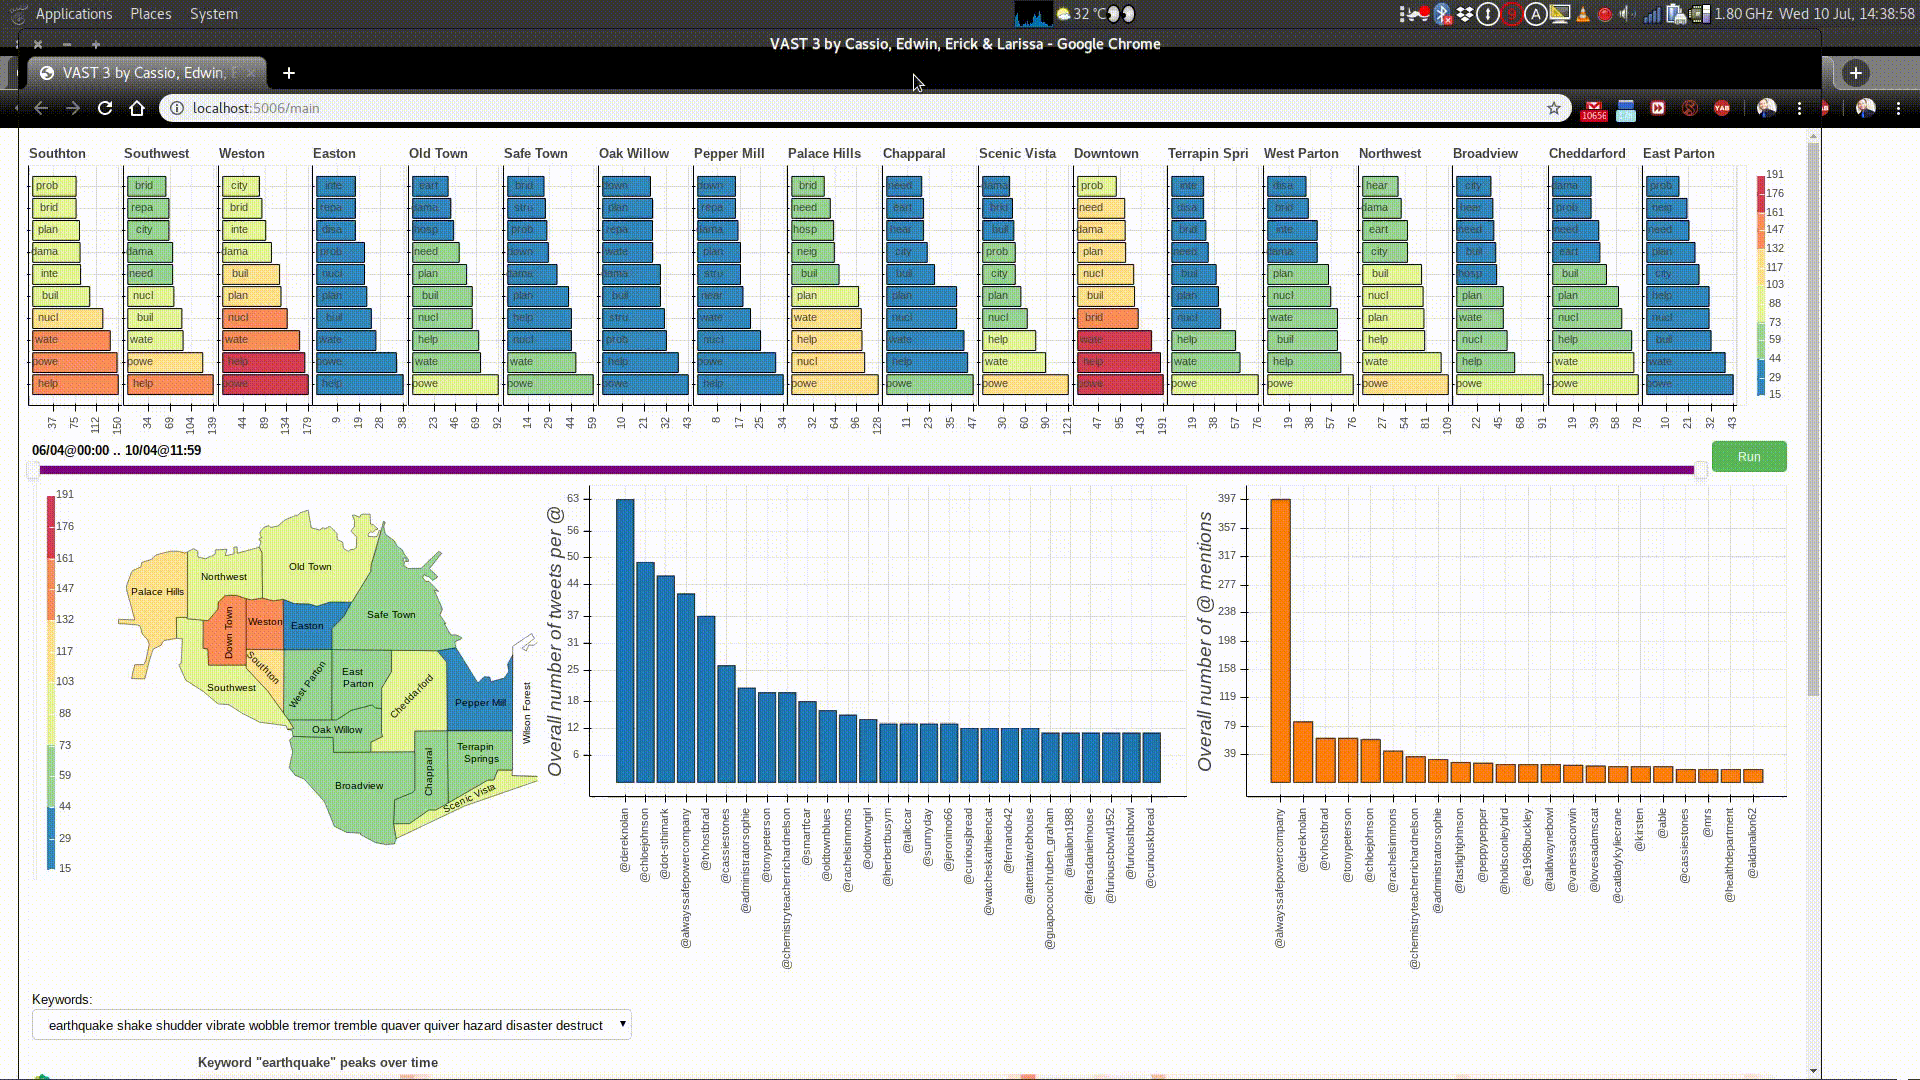Click the red YAB extension icon

pos(1721,108)
